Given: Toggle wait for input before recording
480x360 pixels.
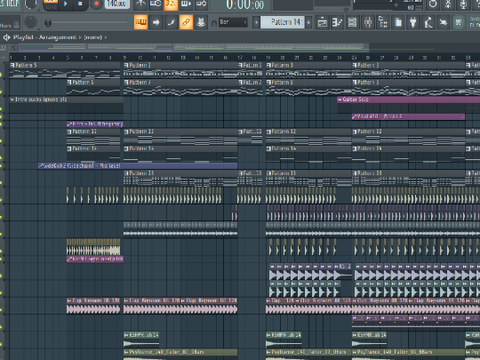Looking at the screenshot, I should tap(156, 4).
